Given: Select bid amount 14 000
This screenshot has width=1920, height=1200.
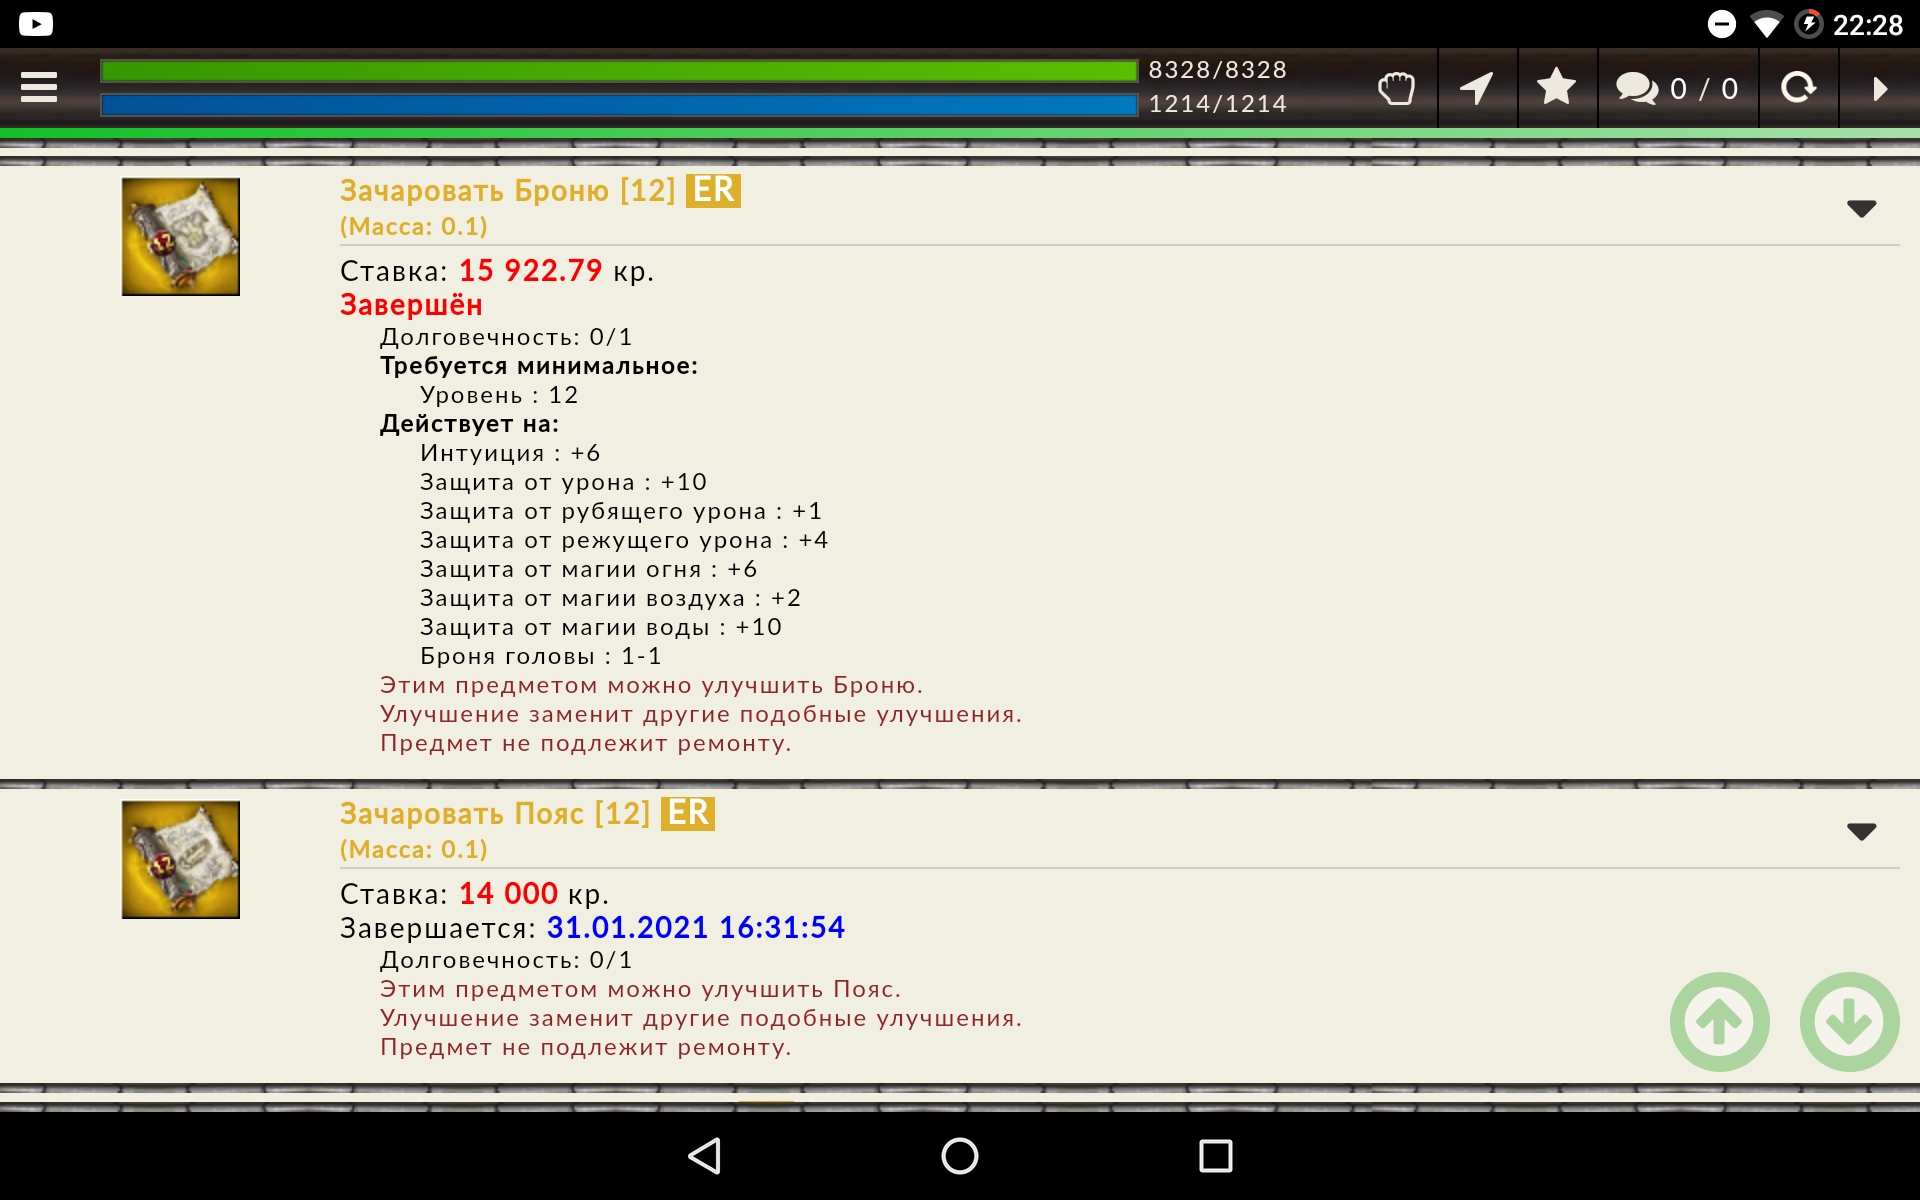Looking at the screenshot, I should (x=508, y=894).
